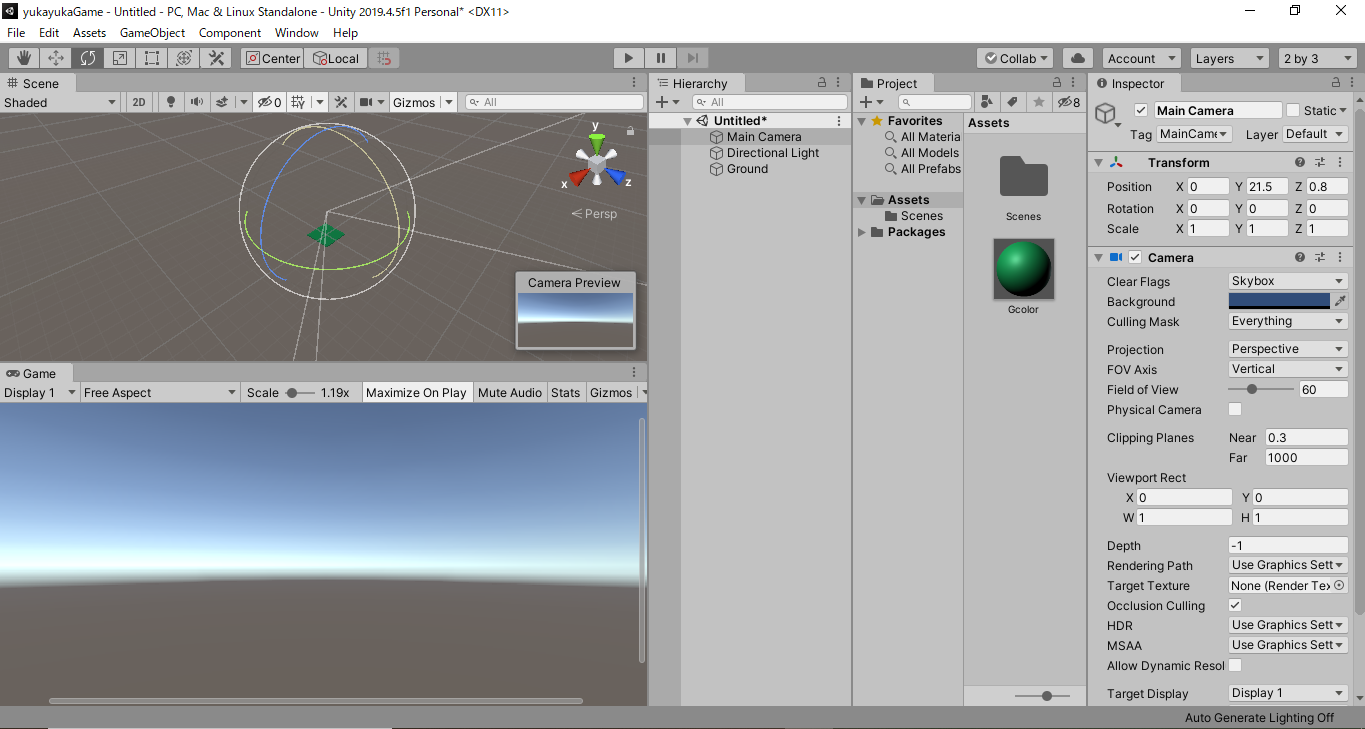
Task: Lock the Hierarchy panel
Action: pyautogui.click(x=822, y=83)
